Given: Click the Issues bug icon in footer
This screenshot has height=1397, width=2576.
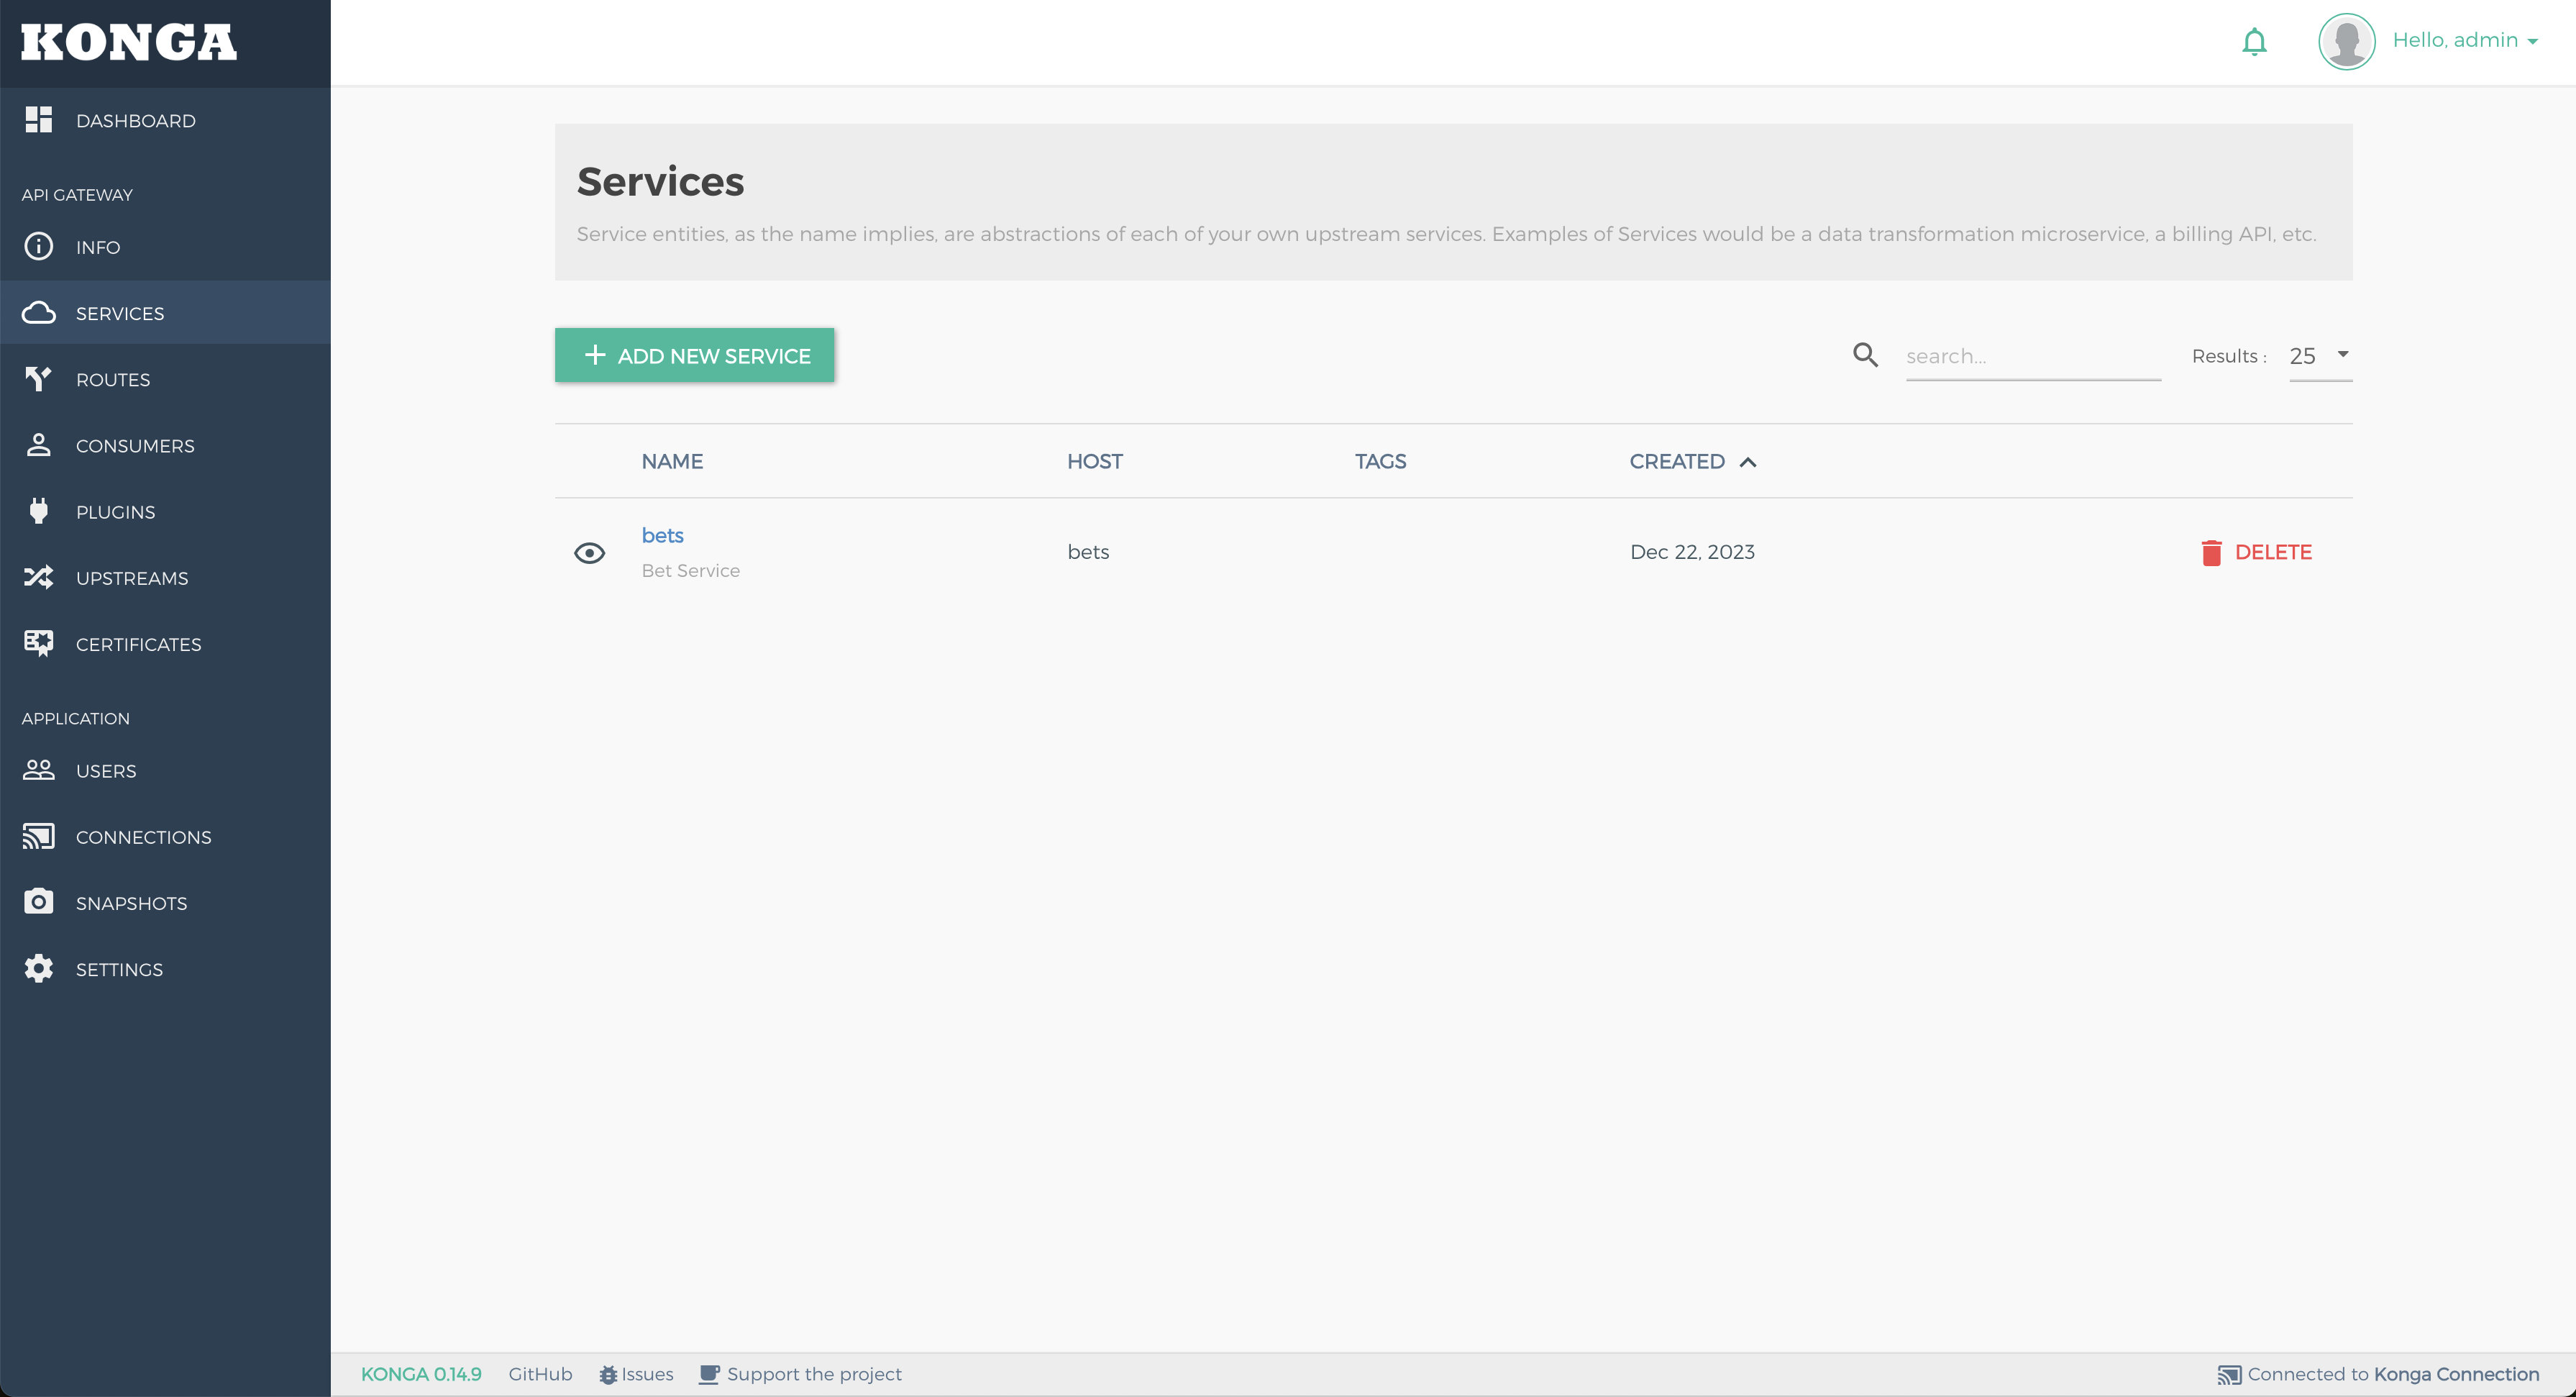Looking at the screenshot, I should pos(607,1375).
